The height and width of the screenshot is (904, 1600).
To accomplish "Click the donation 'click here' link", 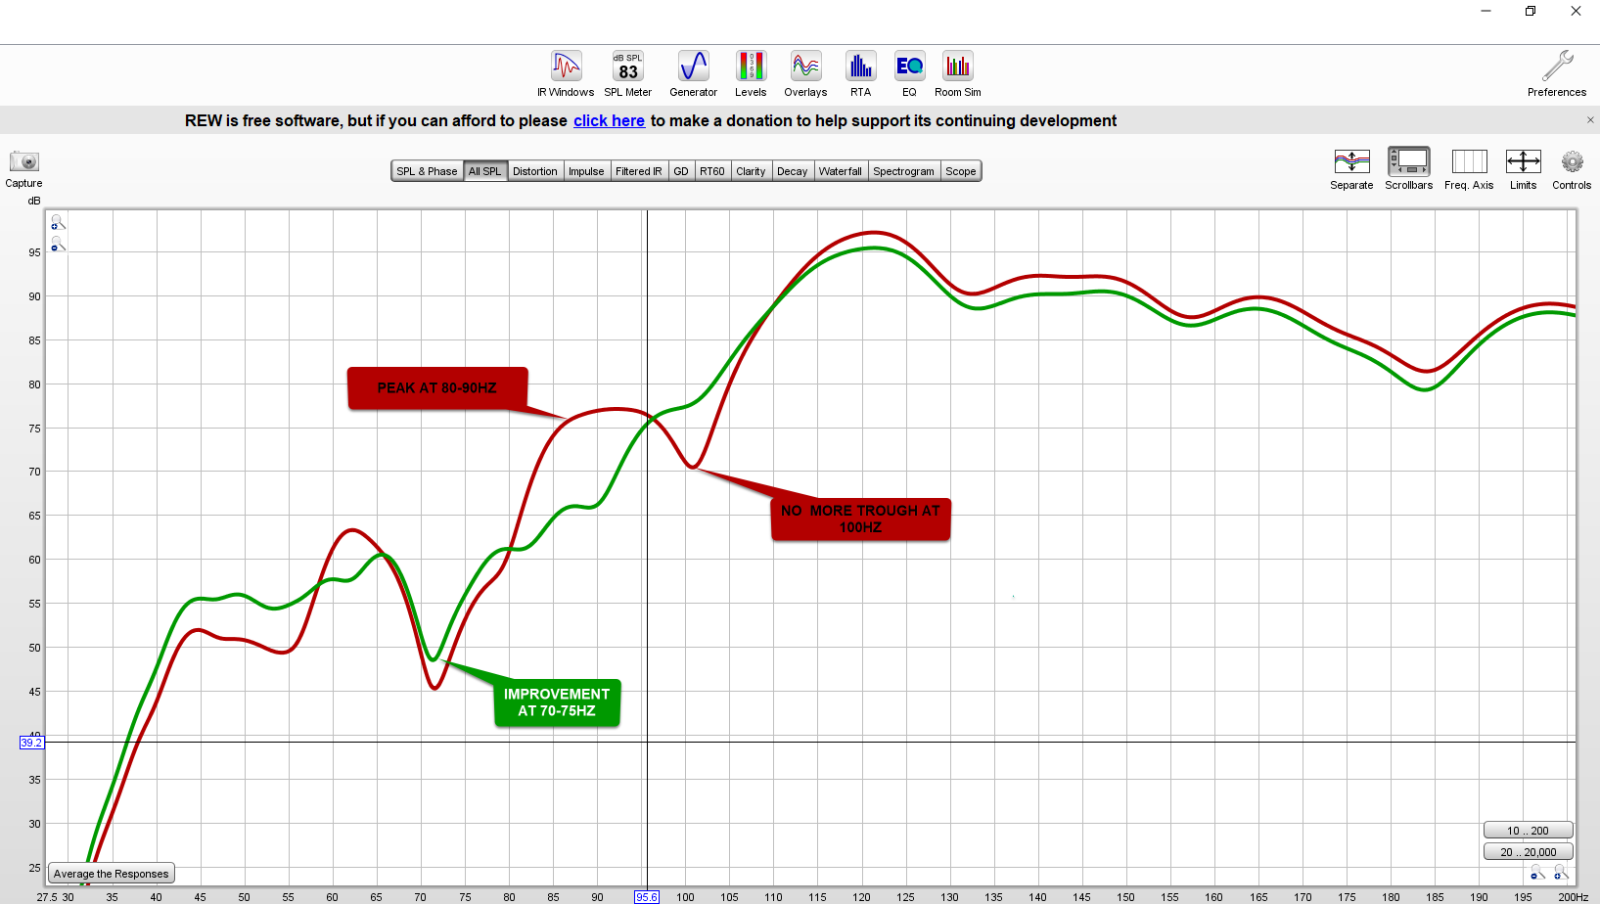I will pyautogui.click(x=608, y=121).
